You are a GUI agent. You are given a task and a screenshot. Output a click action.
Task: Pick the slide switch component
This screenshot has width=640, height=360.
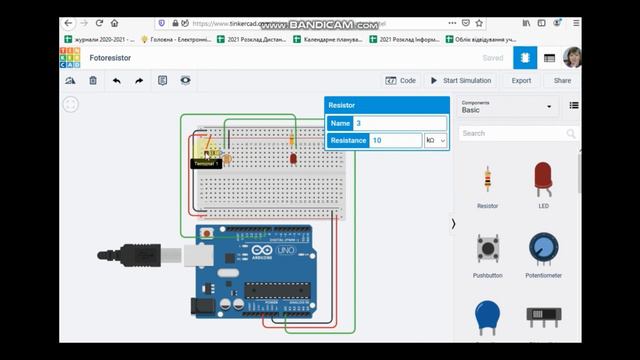[544, 317]
